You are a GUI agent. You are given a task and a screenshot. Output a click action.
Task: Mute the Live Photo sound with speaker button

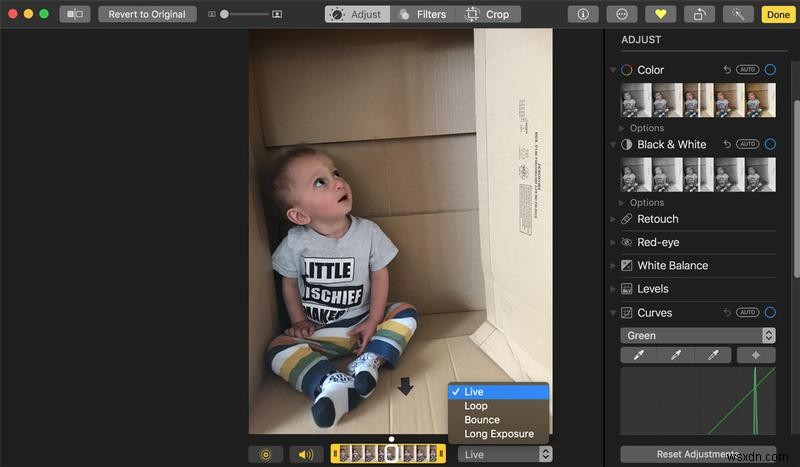coord(306,454)
